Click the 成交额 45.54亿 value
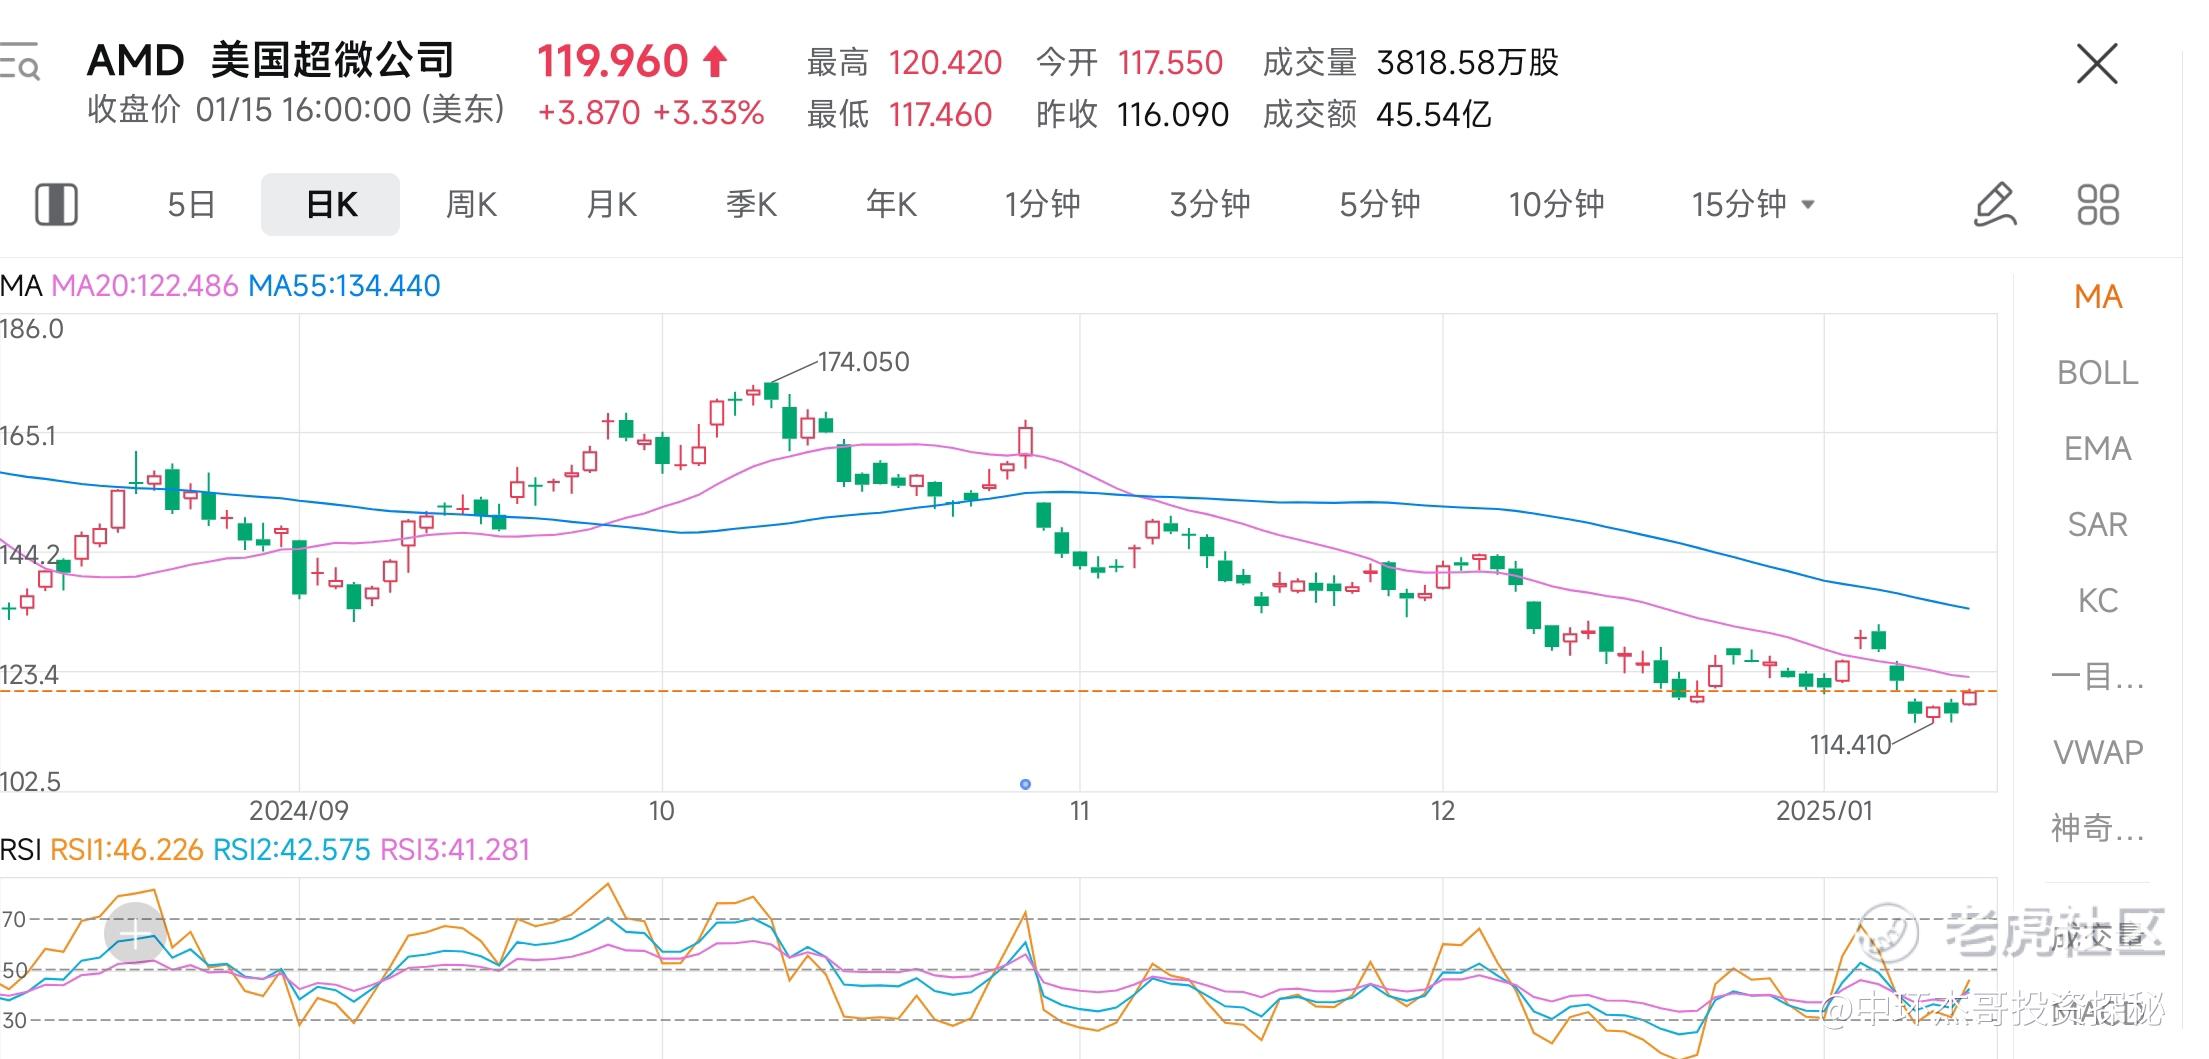Screen dimensions: 2209x1059 tap(1434, 115)
